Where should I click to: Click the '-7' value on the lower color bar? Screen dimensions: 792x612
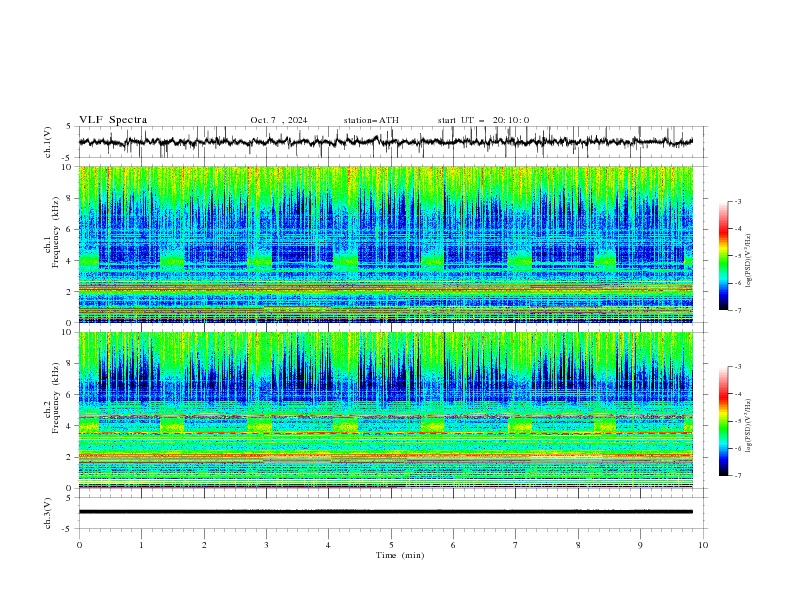[x=737, y=475]
